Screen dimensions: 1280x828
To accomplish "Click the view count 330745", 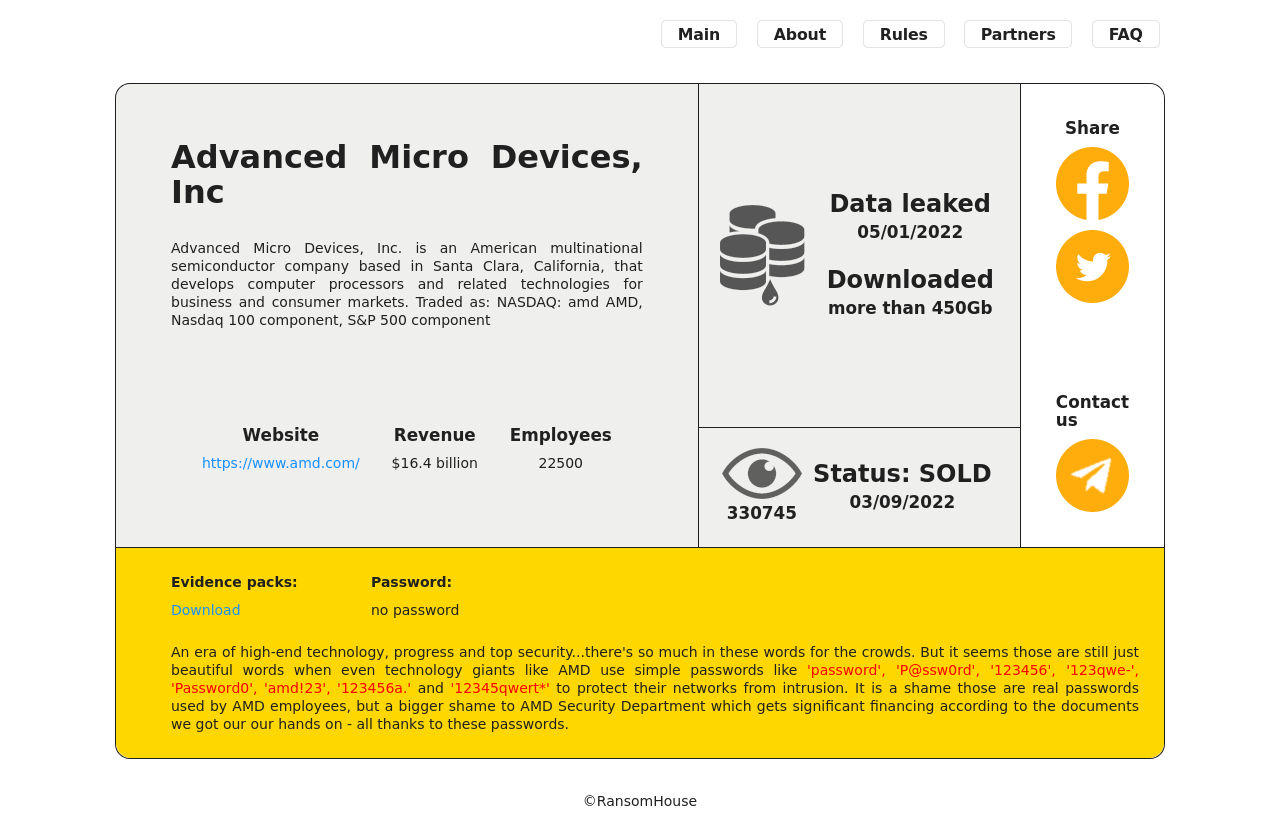I will (762, 513).
